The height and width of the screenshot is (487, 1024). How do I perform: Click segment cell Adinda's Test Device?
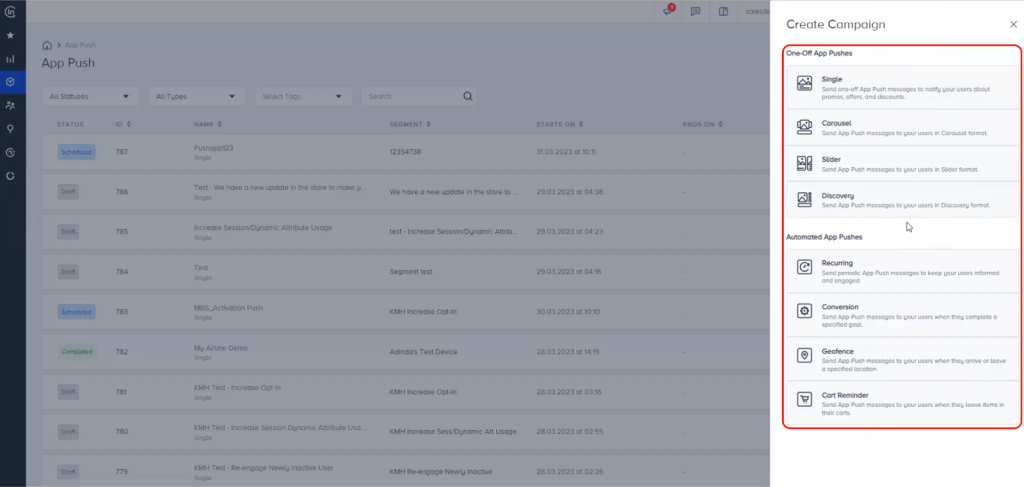pyautogui.click(x=423, y=352)
